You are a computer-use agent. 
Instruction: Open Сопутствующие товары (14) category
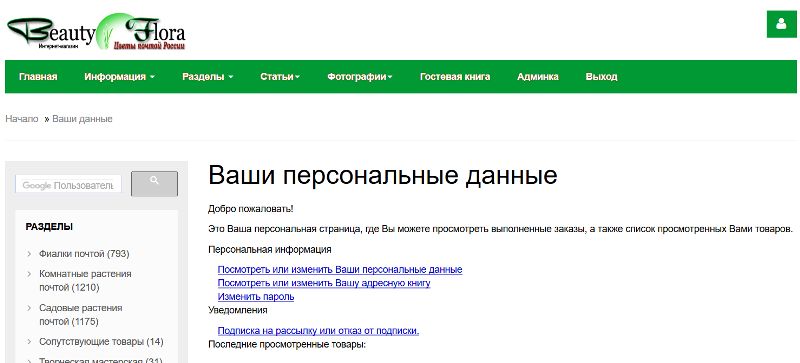click(102, 342)
